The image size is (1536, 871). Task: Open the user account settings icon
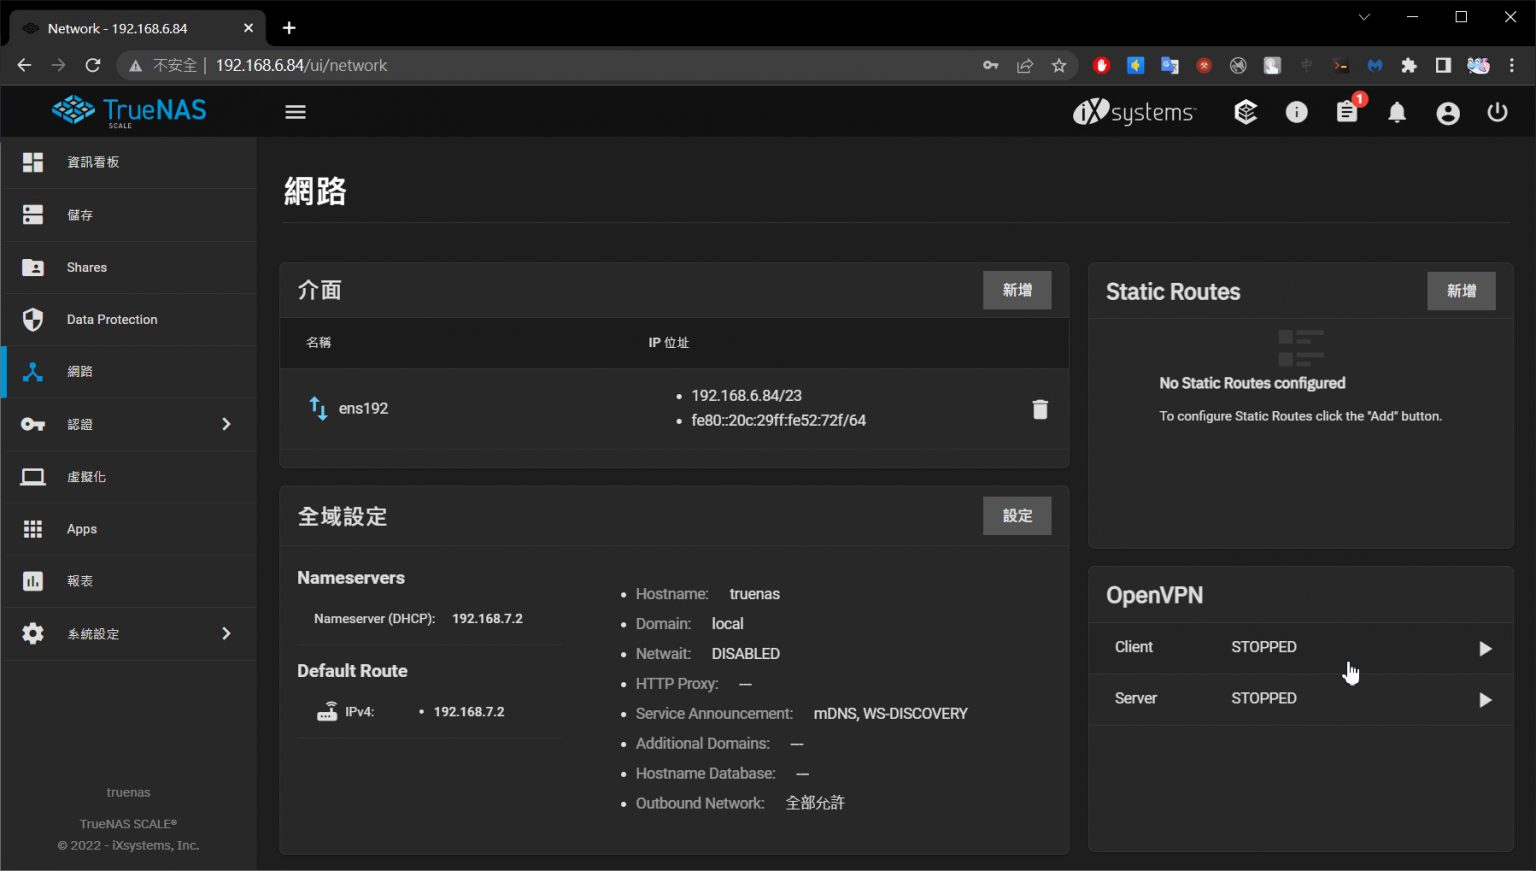(x=1447, y=113)
